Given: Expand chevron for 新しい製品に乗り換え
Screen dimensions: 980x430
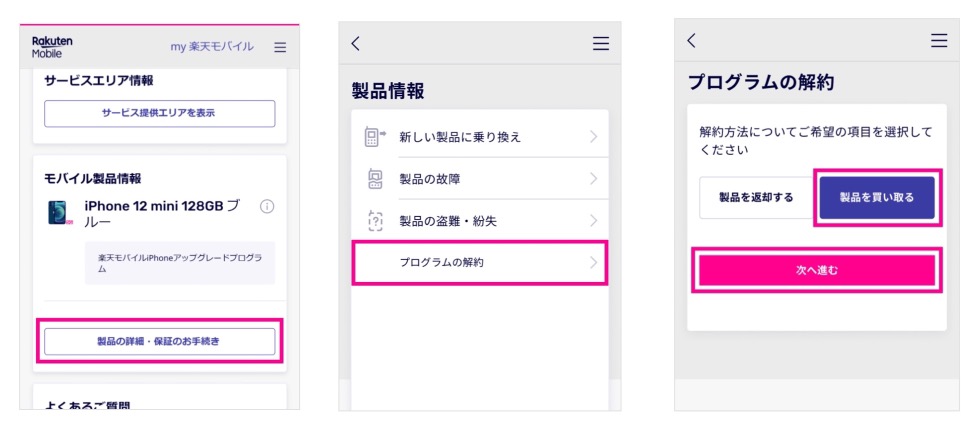Looking at the screenshot, I should (x=593, y=137).
